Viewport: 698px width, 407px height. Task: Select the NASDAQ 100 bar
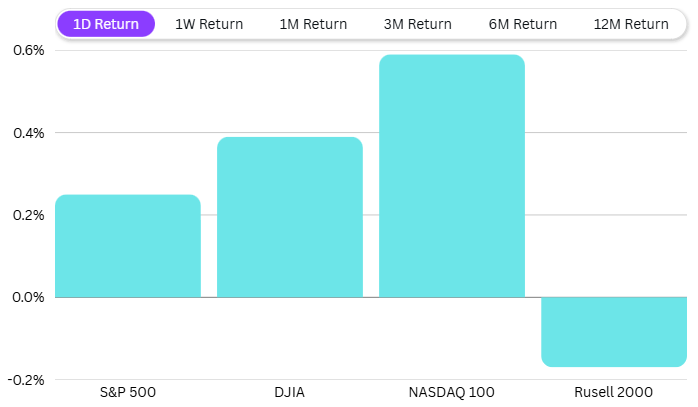click(452, 176)
